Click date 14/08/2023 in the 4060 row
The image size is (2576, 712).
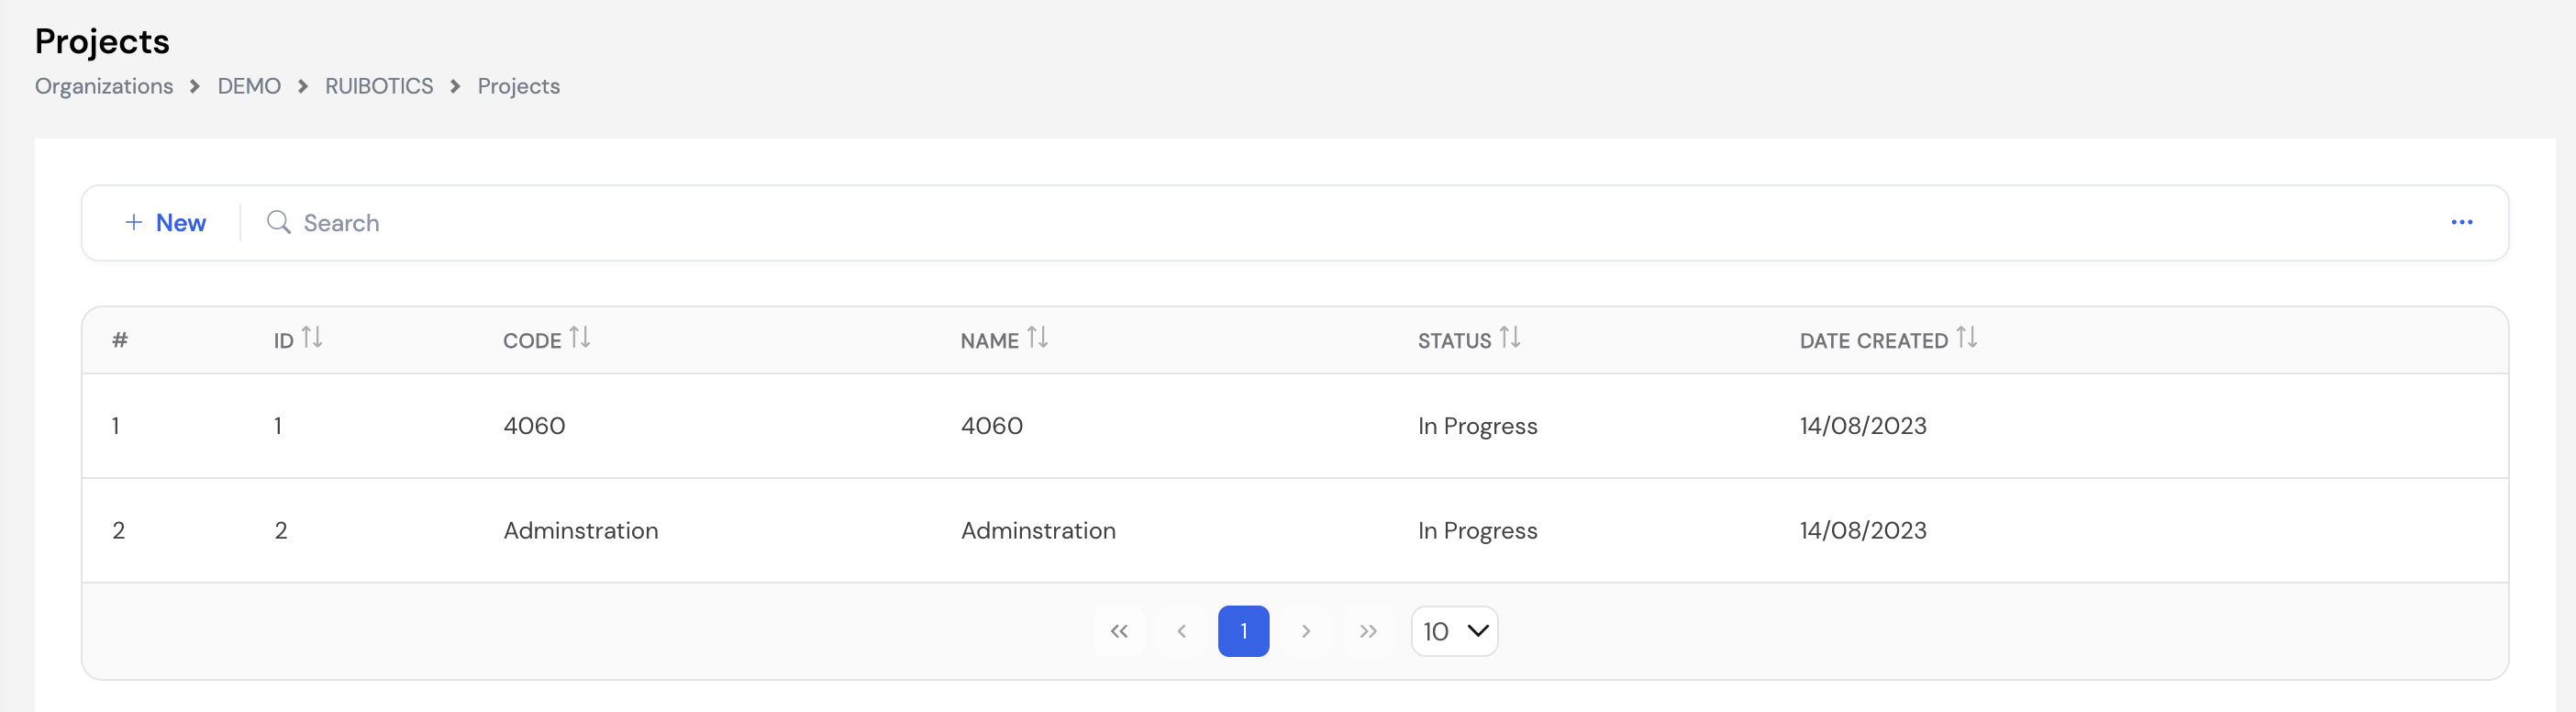pyautogui.click(x=1863, y=426)
